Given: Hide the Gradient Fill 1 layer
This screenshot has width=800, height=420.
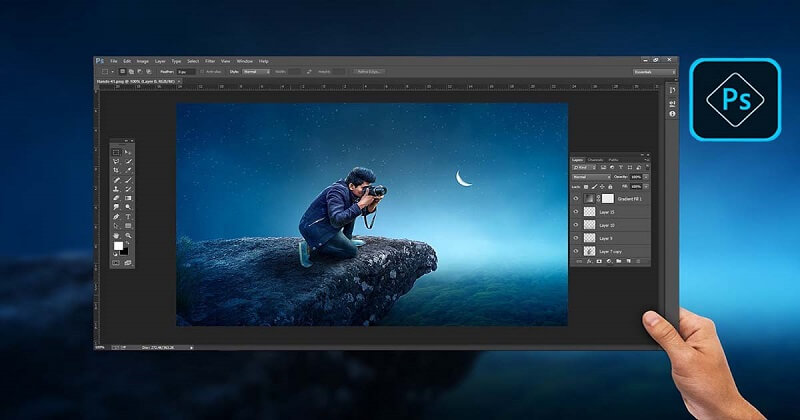Looking at the screenshot, I should (x=576, y=199).
